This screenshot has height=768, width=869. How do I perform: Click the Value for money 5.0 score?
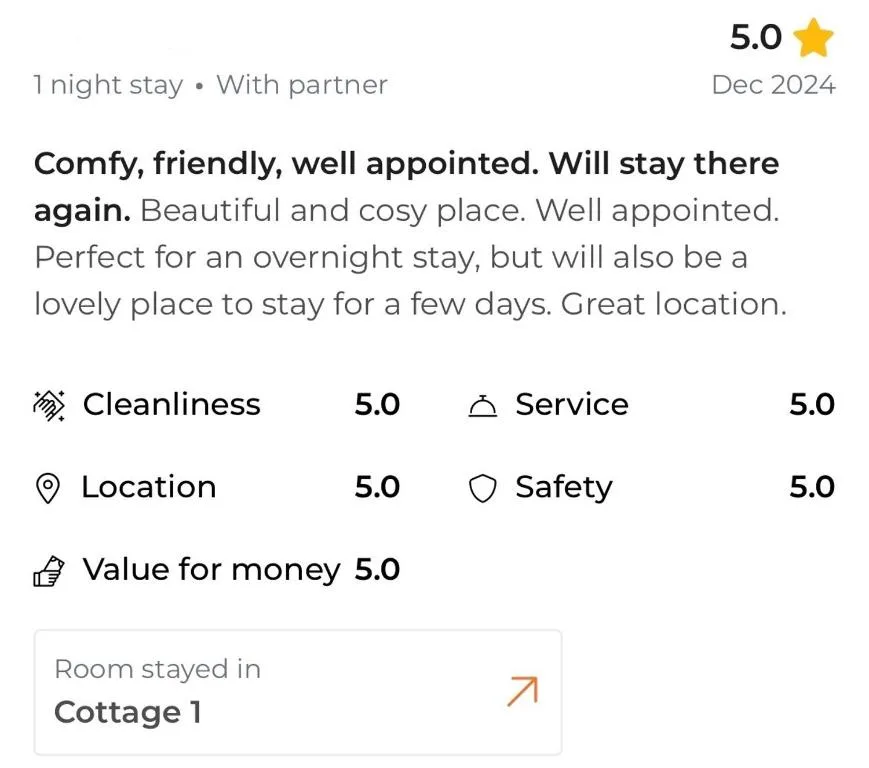(377, 570)
